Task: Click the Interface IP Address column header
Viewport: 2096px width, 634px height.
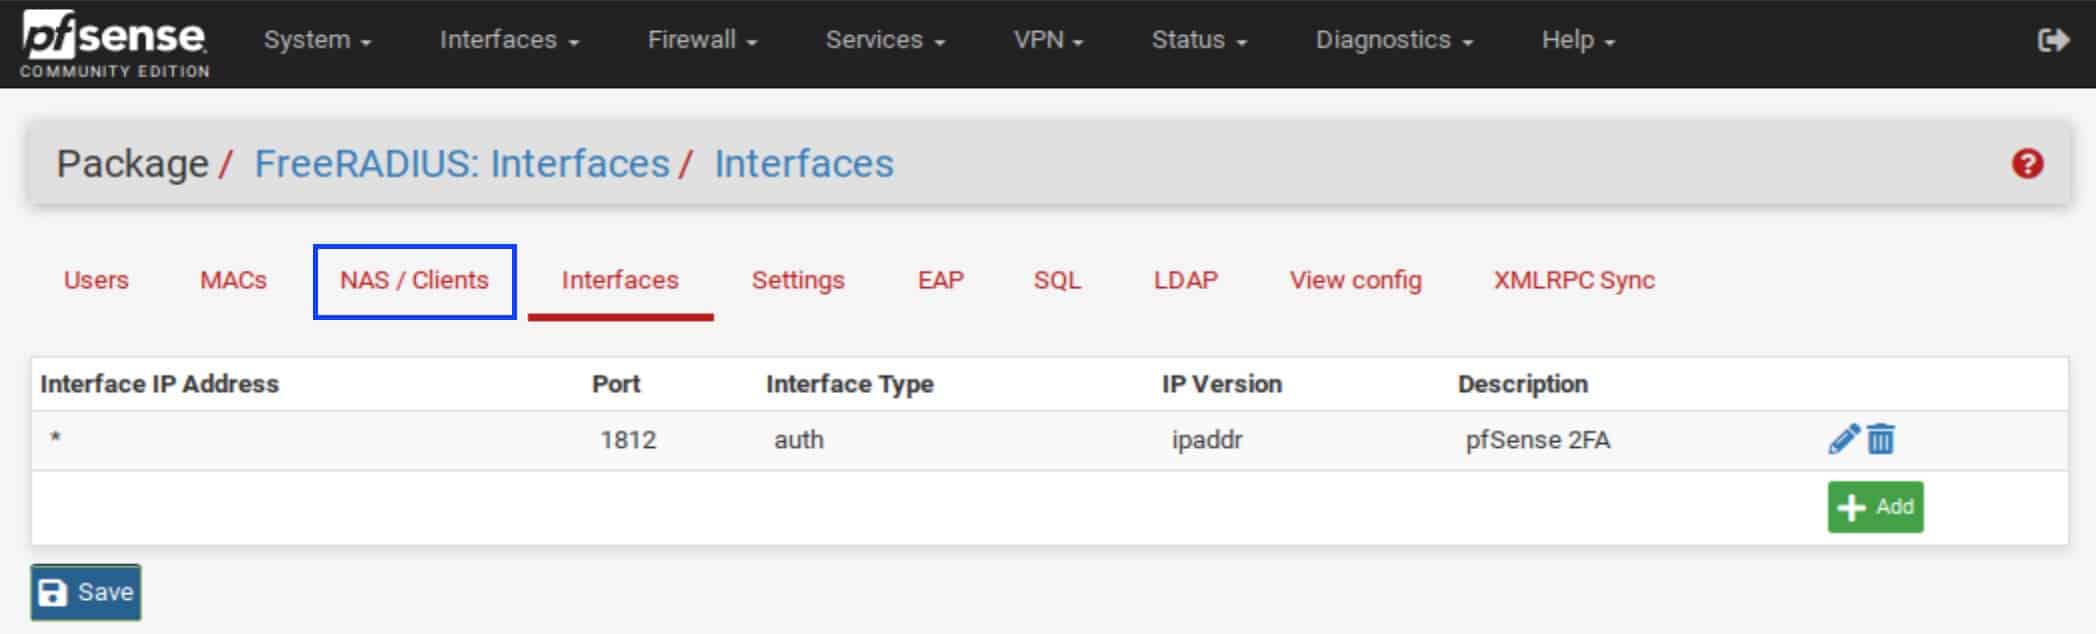Action: [159, 384]
